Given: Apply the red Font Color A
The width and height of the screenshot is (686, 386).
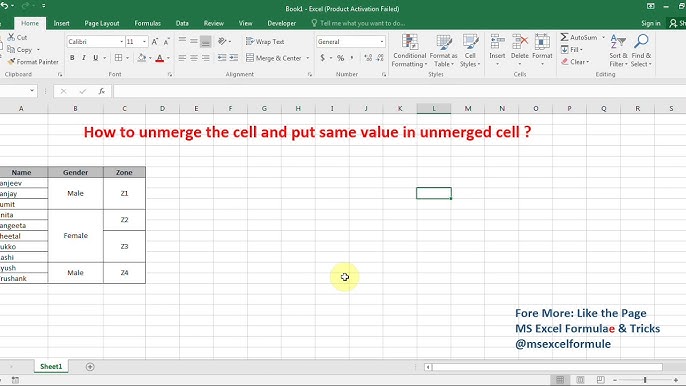Looking at the screenshot, I should coord(160,58).
